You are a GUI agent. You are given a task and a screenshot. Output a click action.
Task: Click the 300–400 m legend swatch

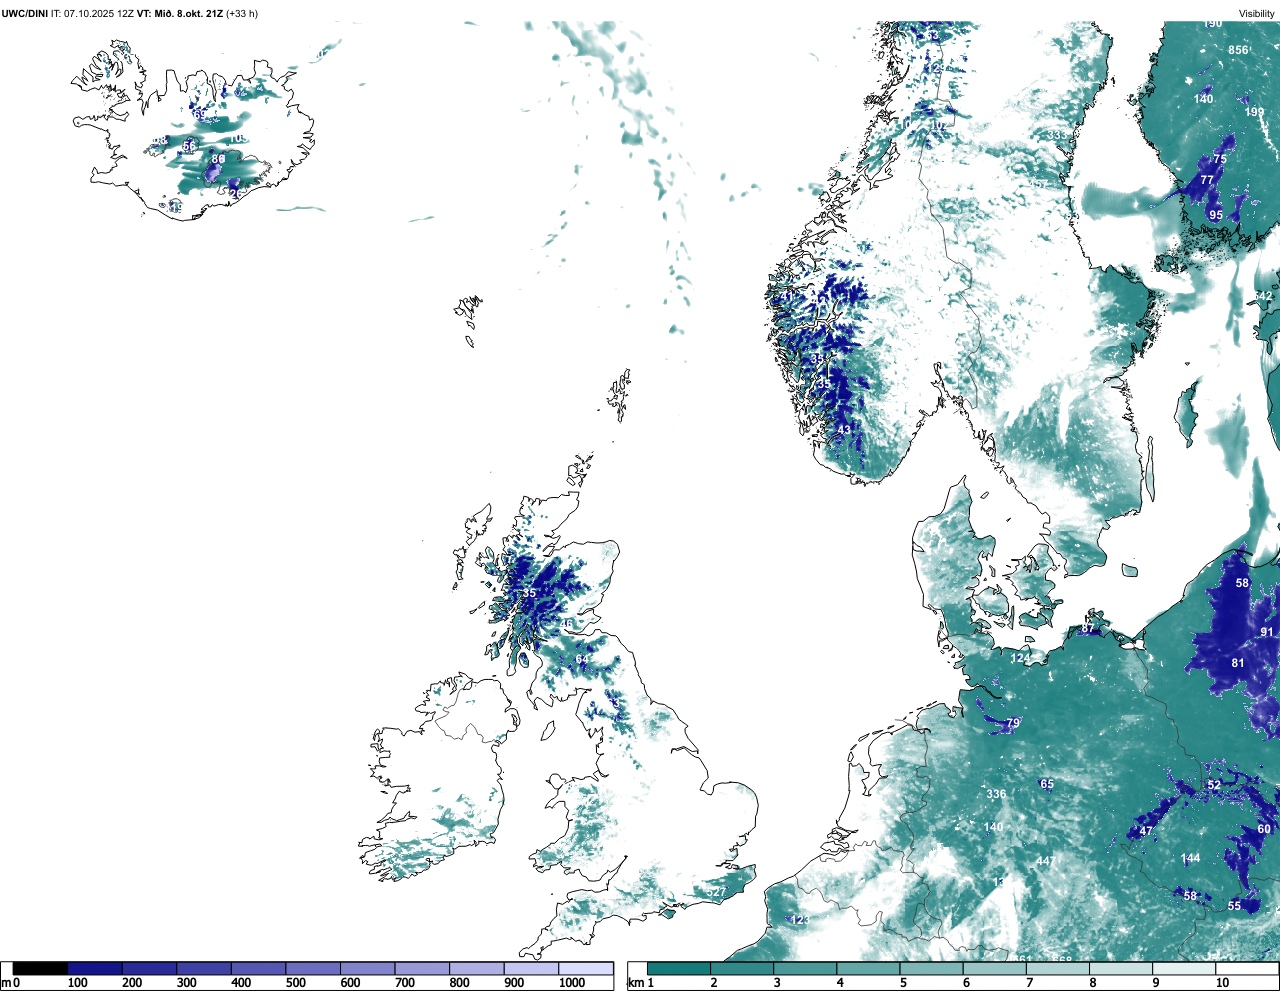coord(204,968)
